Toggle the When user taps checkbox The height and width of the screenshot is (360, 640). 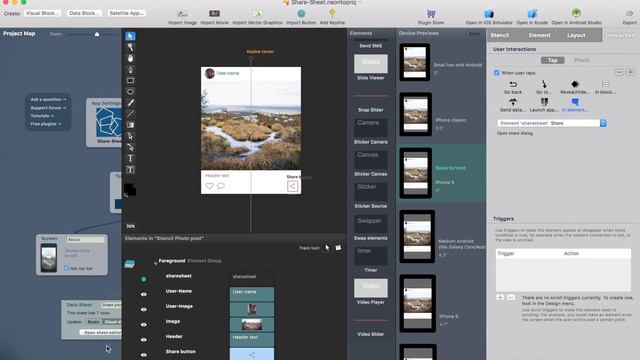pos(496,73)
